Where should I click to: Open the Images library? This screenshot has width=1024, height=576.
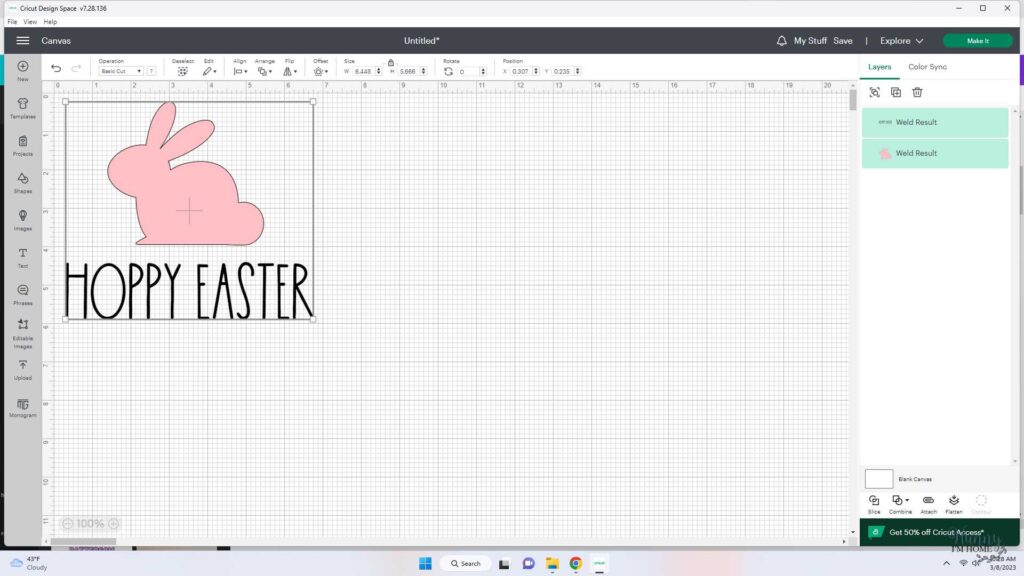pos(23,220)
